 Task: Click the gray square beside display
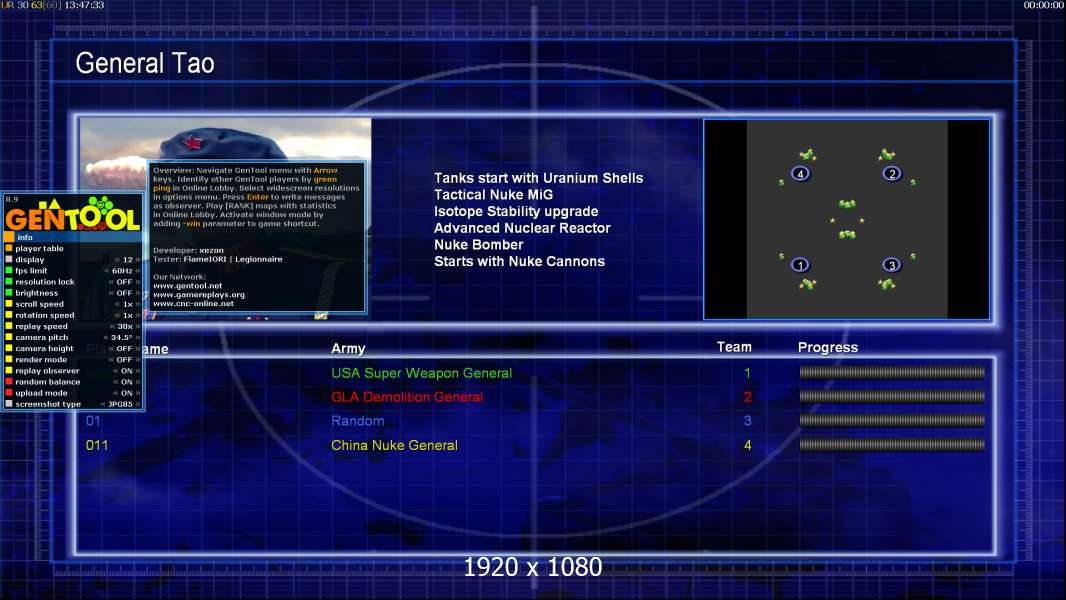click(x=9, y=259)
